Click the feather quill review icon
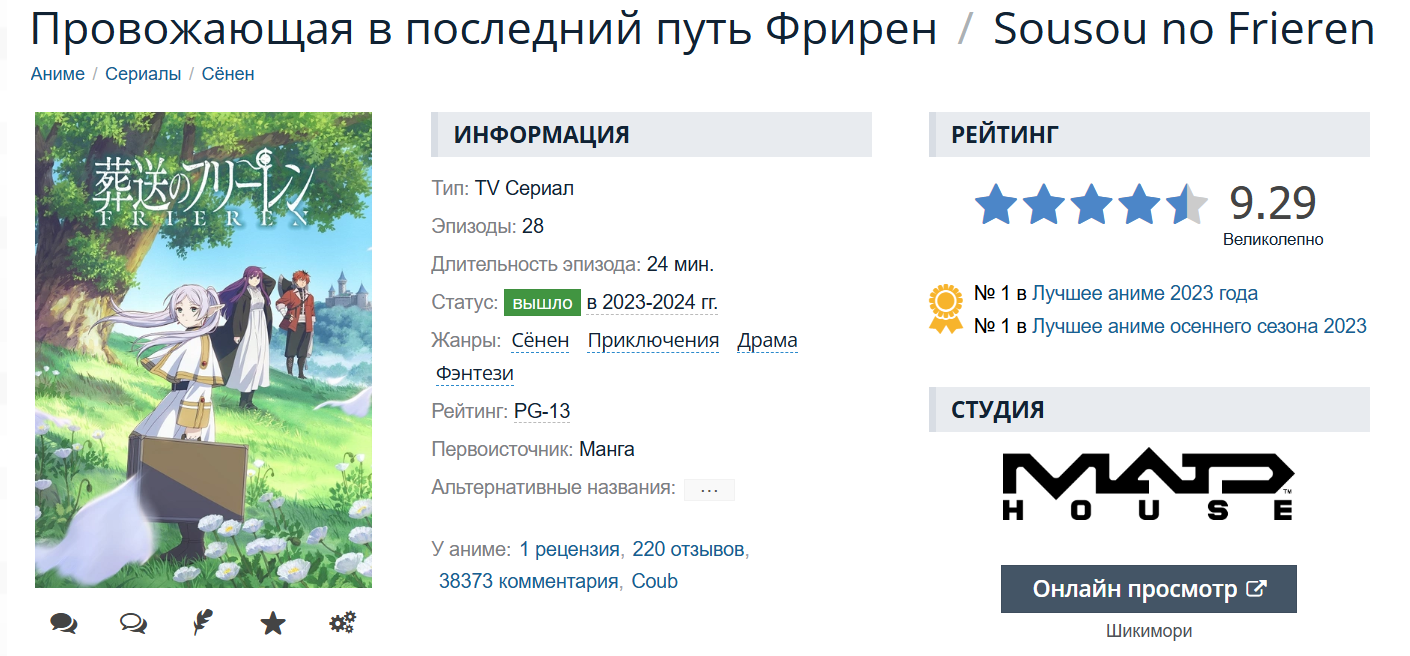 [x=203, y=624]
